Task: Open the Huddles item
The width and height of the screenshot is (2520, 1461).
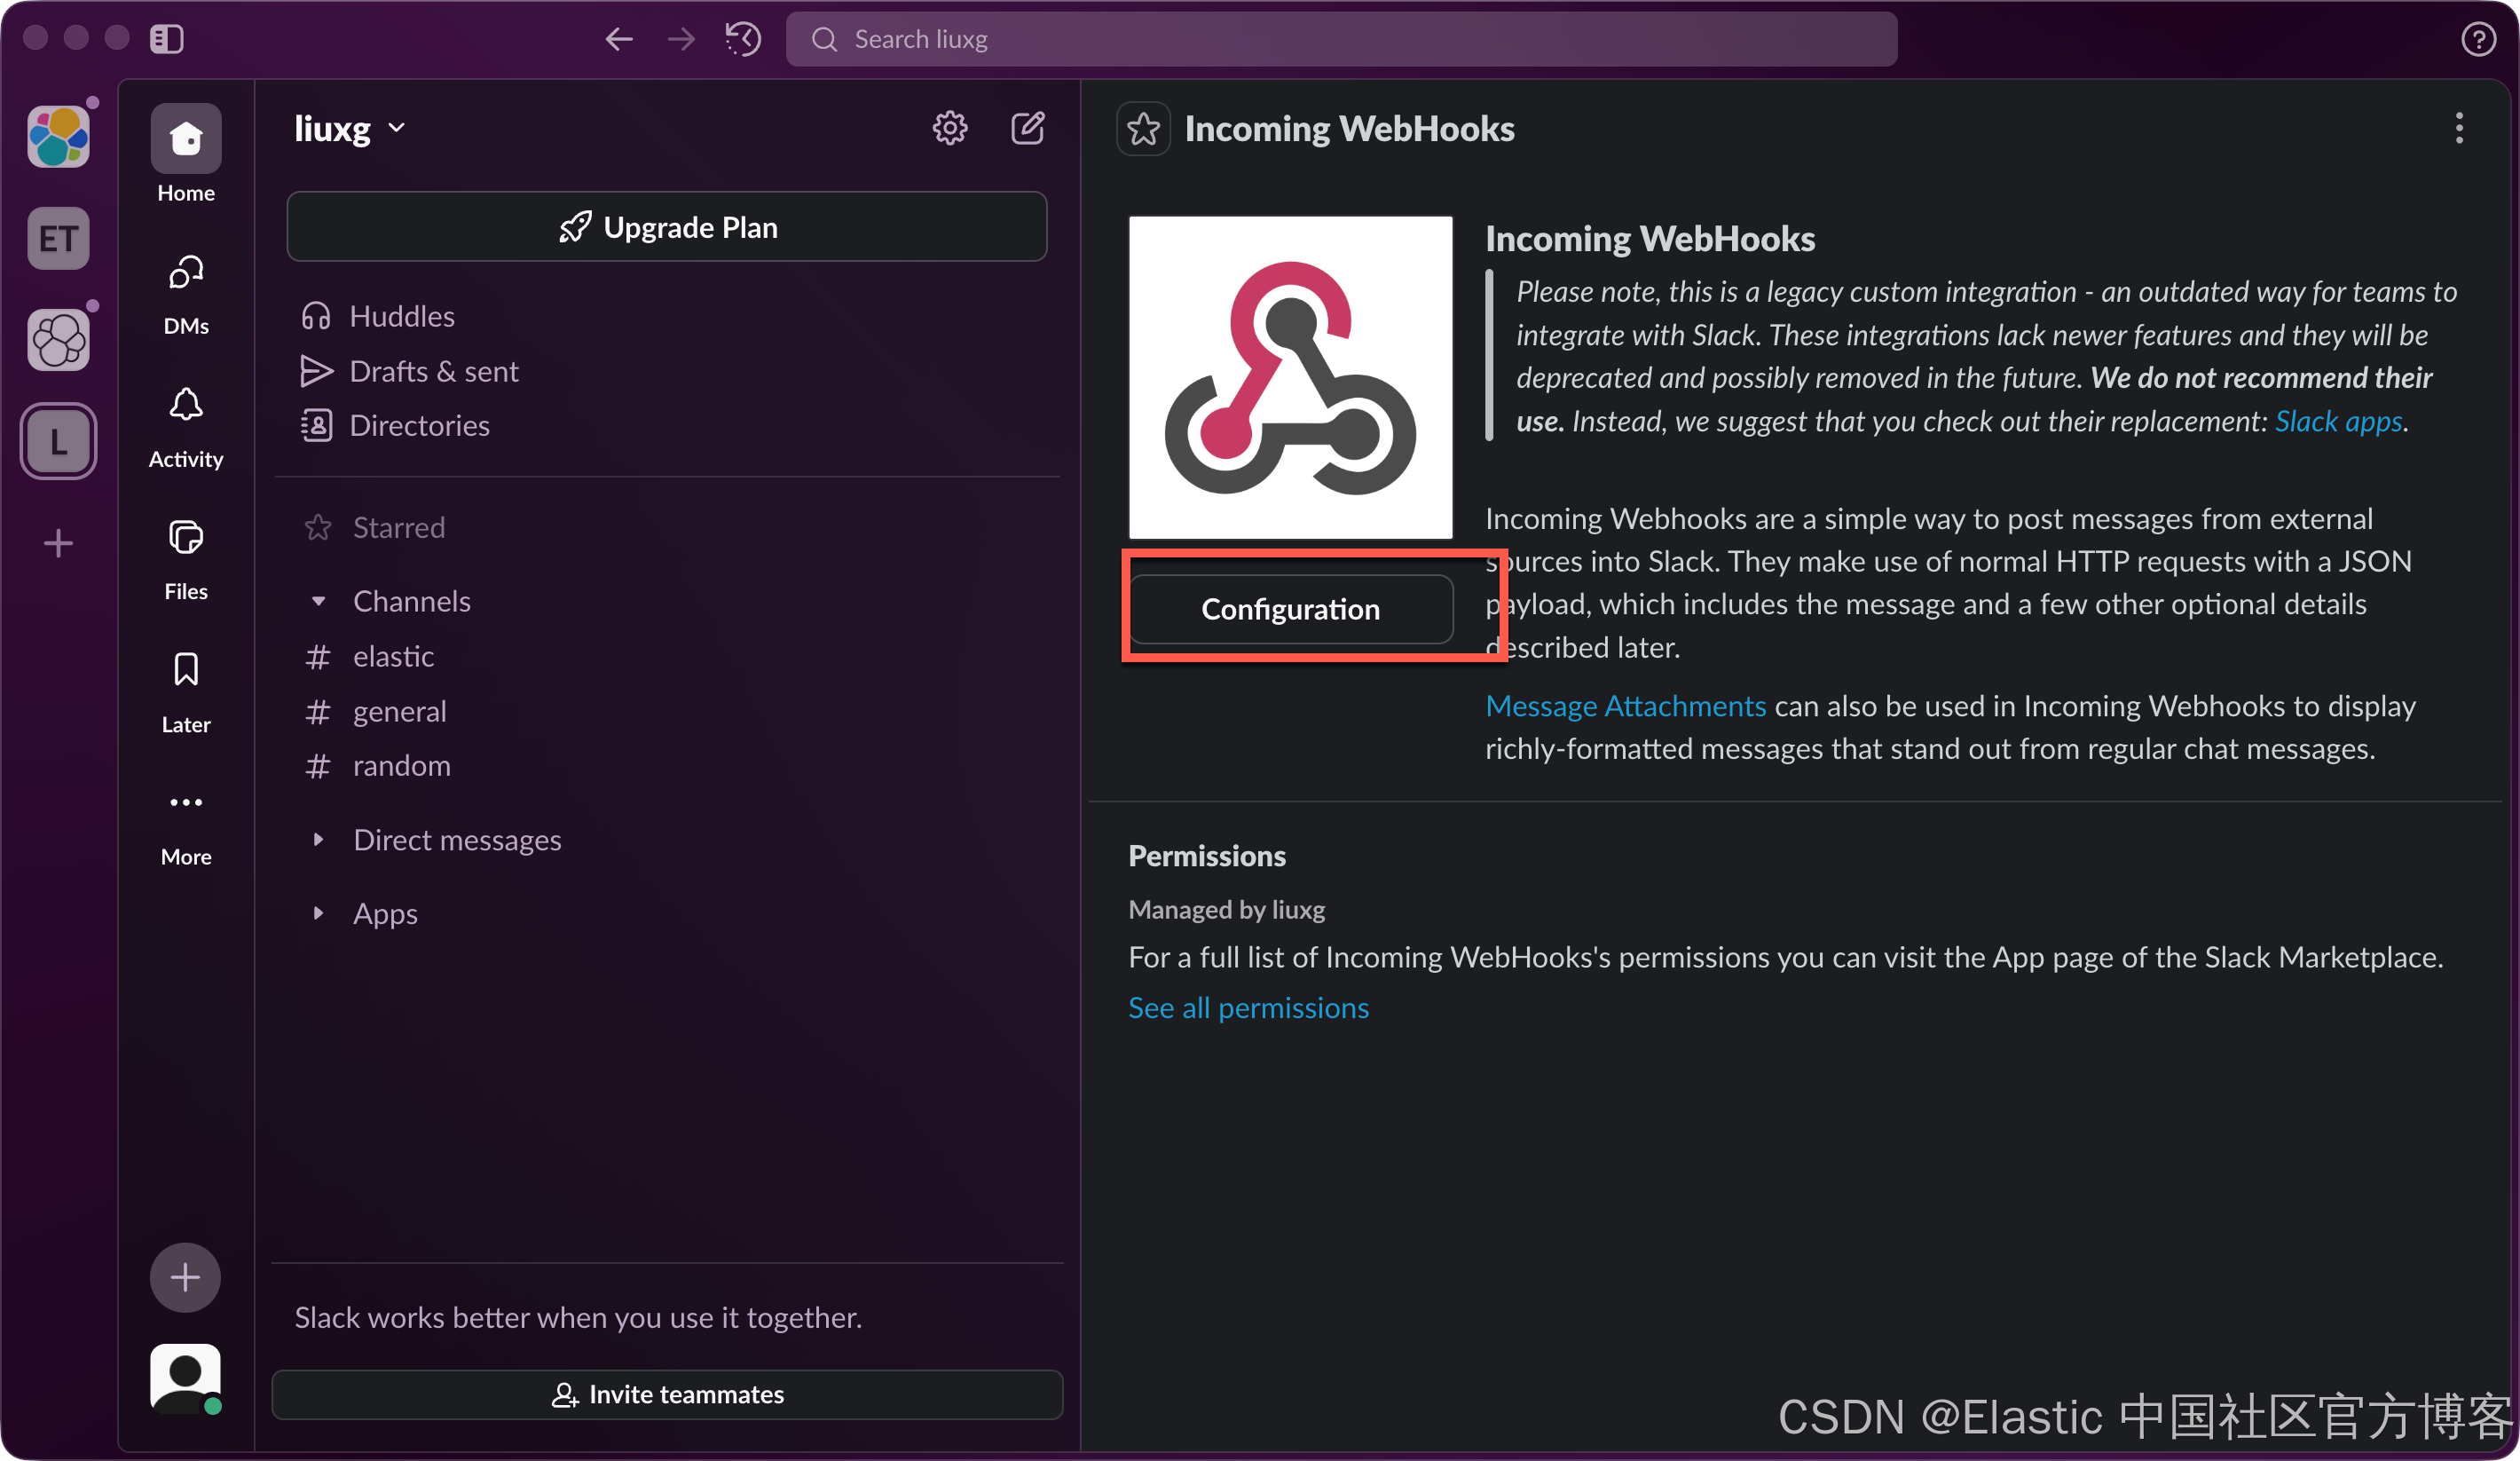Action: (401, 316)
